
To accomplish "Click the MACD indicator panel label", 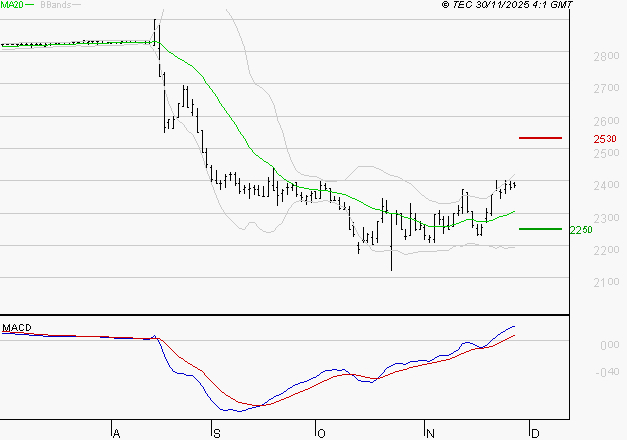I will 15,328.
